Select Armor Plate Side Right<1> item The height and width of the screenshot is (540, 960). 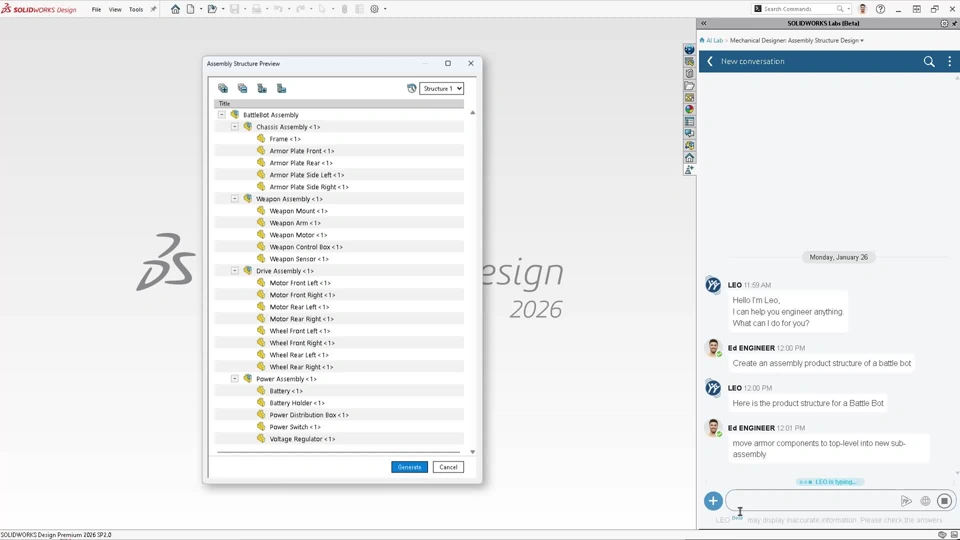309,187
